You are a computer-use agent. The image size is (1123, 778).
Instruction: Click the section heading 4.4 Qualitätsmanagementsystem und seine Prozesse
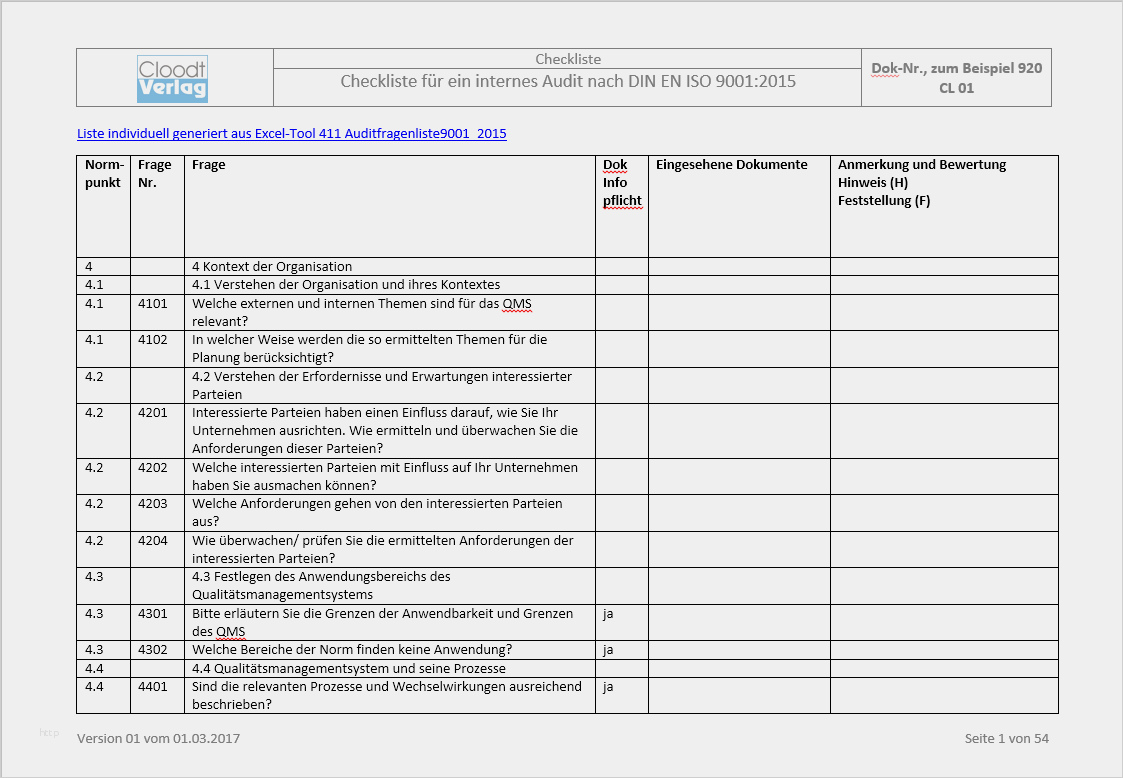tap(349, 668)
